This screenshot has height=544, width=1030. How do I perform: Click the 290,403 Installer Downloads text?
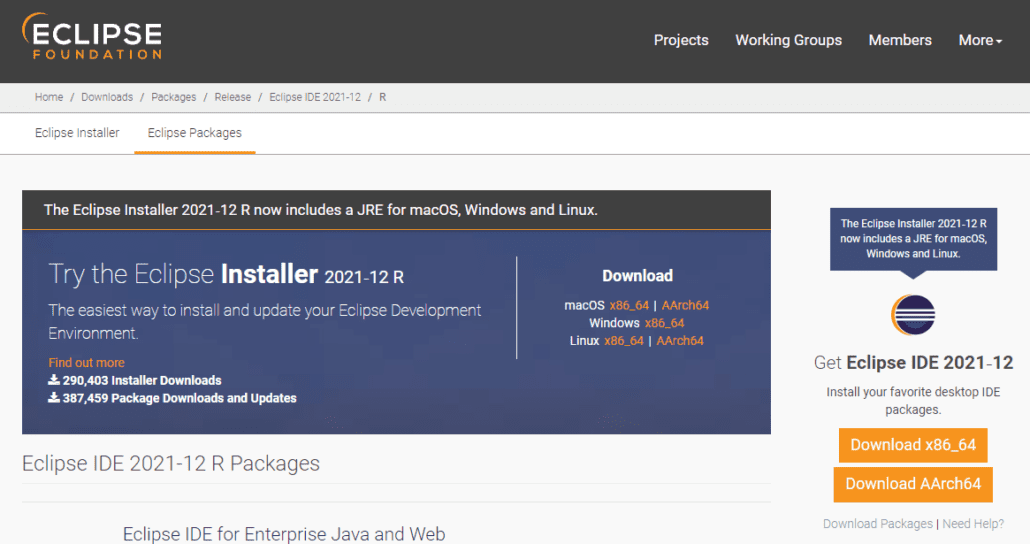[x=142, y=380]
